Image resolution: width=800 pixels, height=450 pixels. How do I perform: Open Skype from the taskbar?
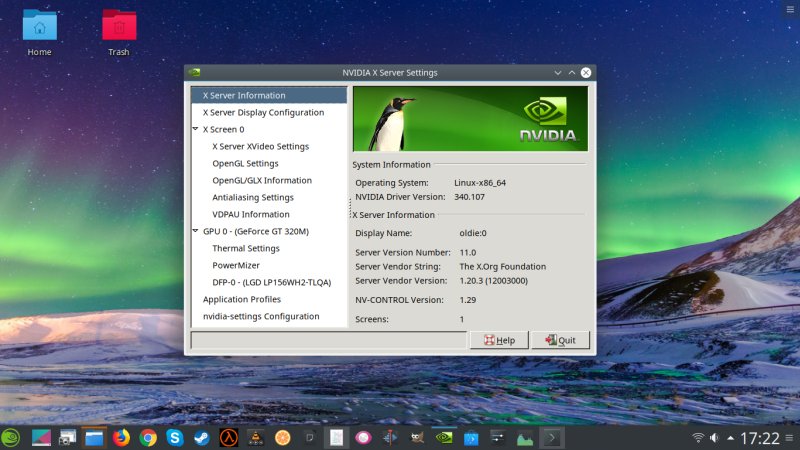tap(175, 438)
